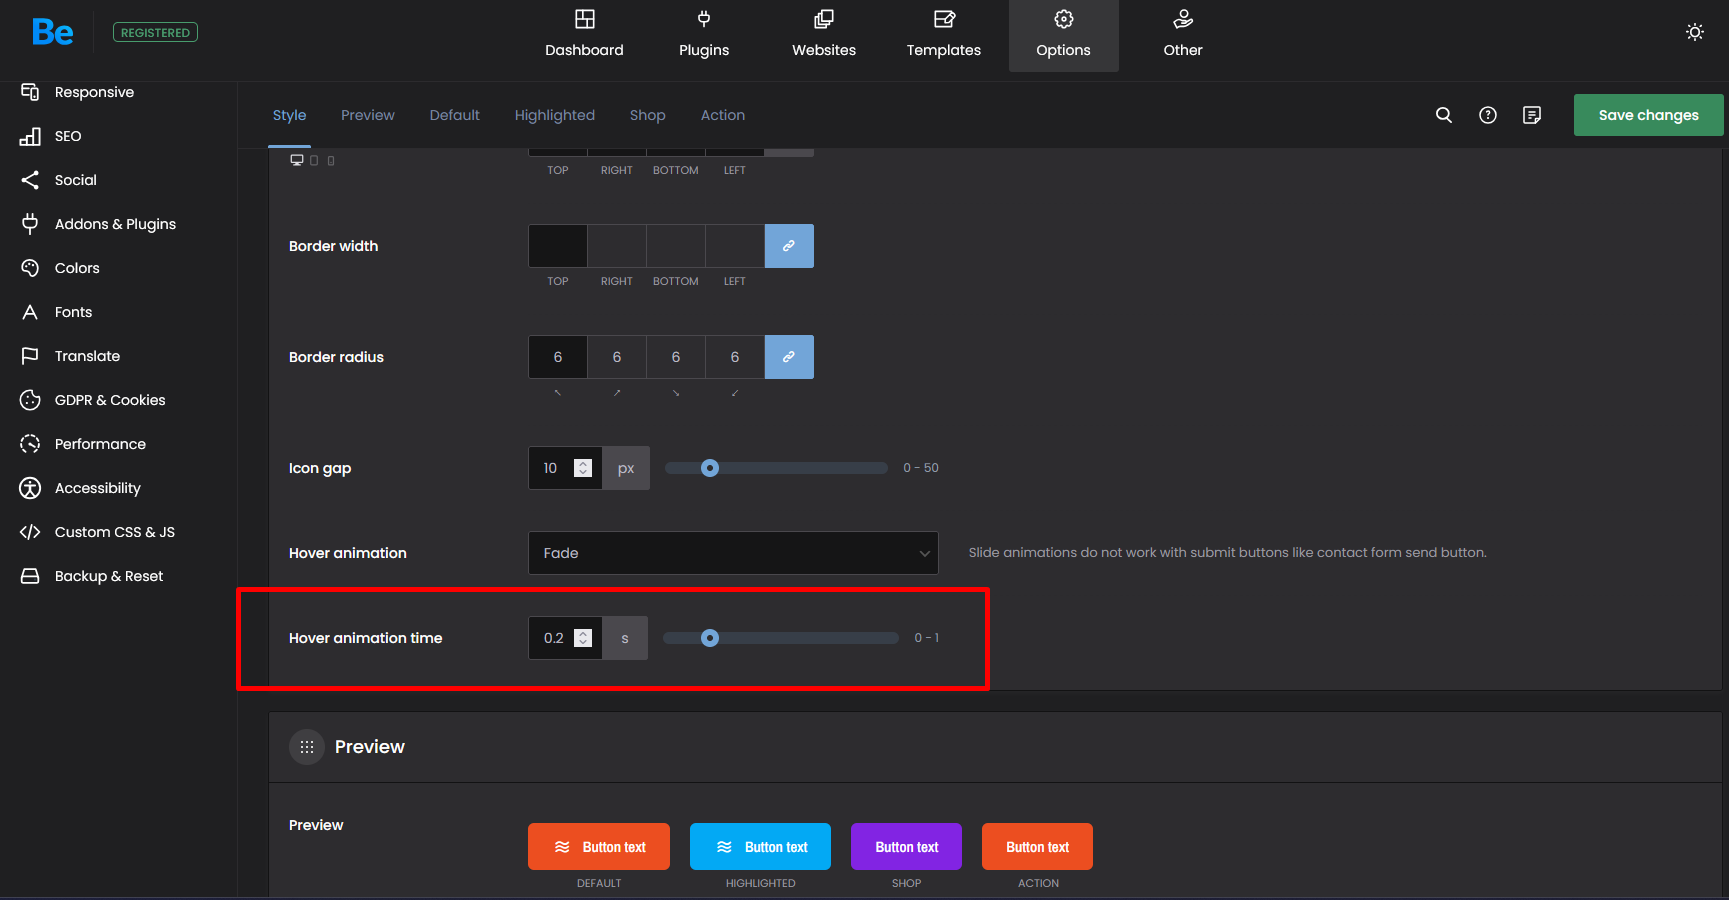1729x900 pixels.
Task: Click Border radius top-left field
Action: pyautogui.click(x=558, y=357)
